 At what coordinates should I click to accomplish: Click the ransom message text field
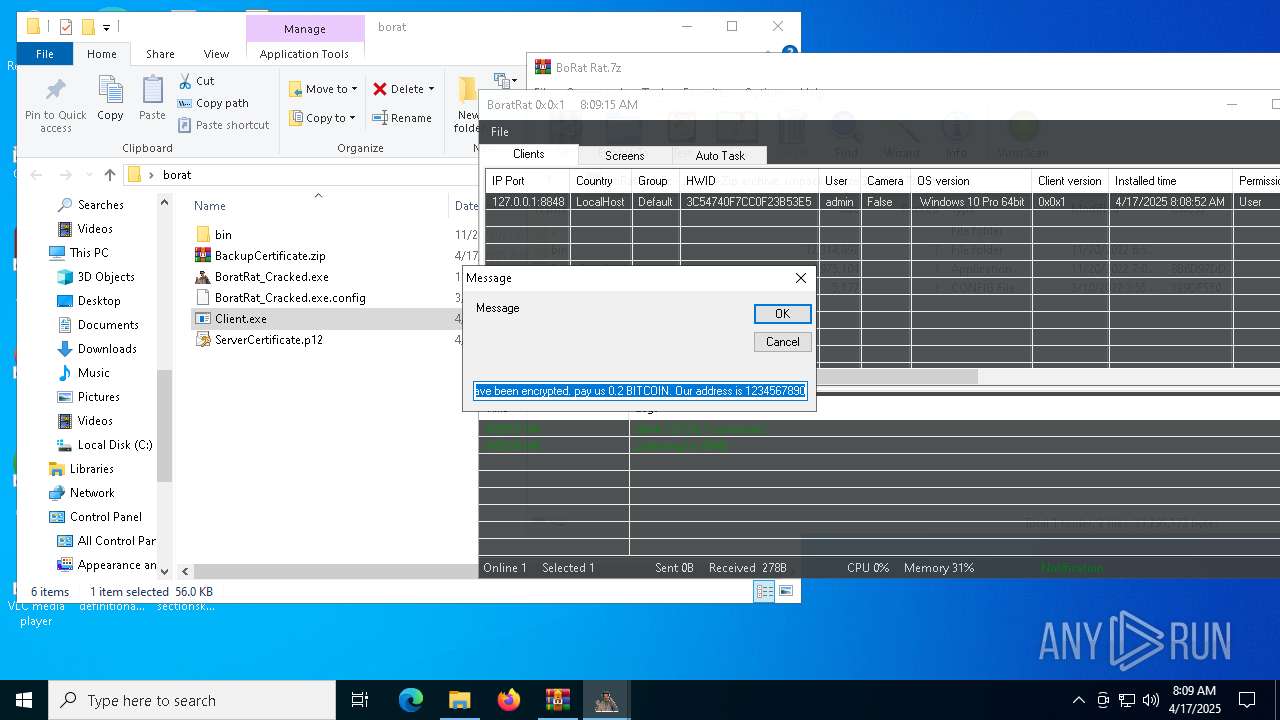tap(640, 391)
